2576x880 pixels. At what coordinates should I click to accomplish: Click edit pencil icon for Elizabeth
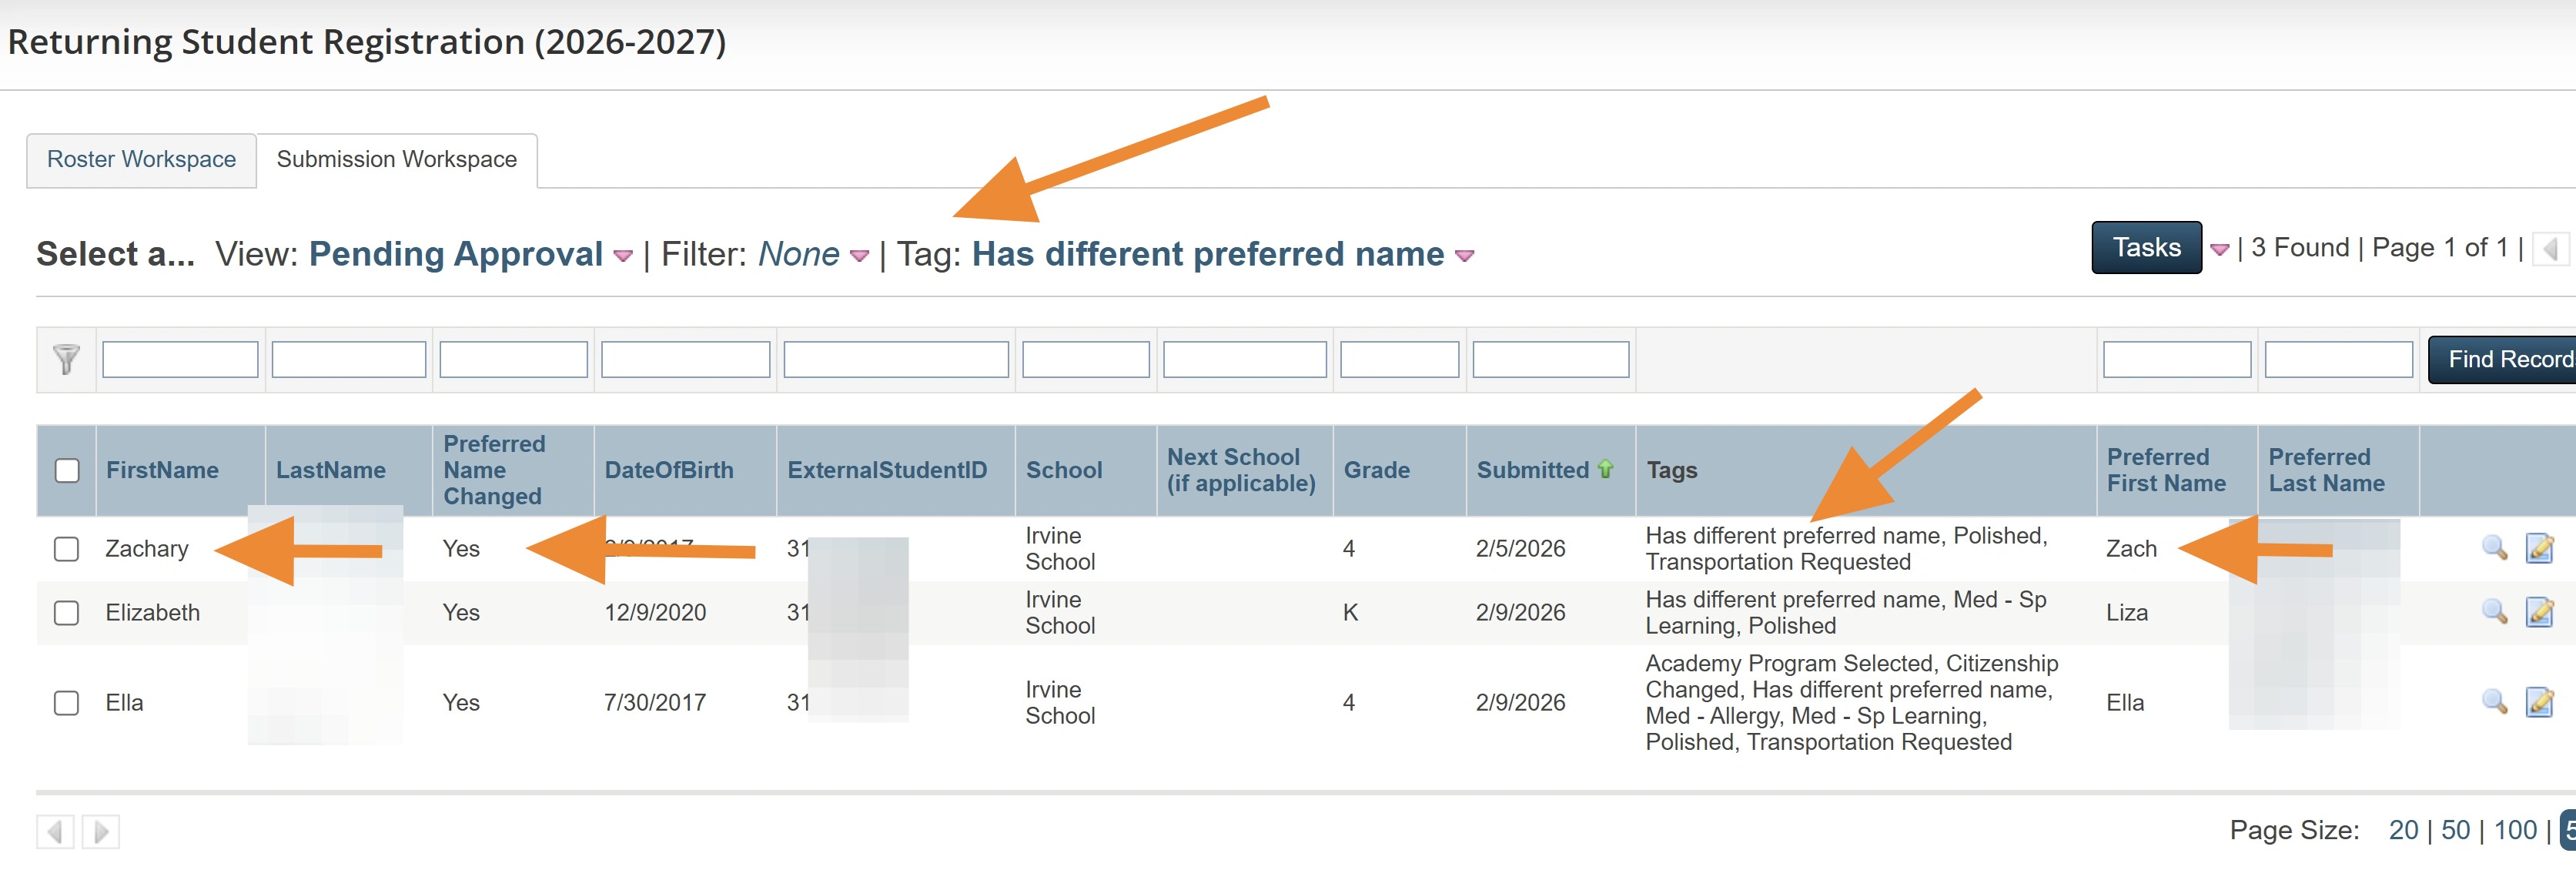(2539, 612)
